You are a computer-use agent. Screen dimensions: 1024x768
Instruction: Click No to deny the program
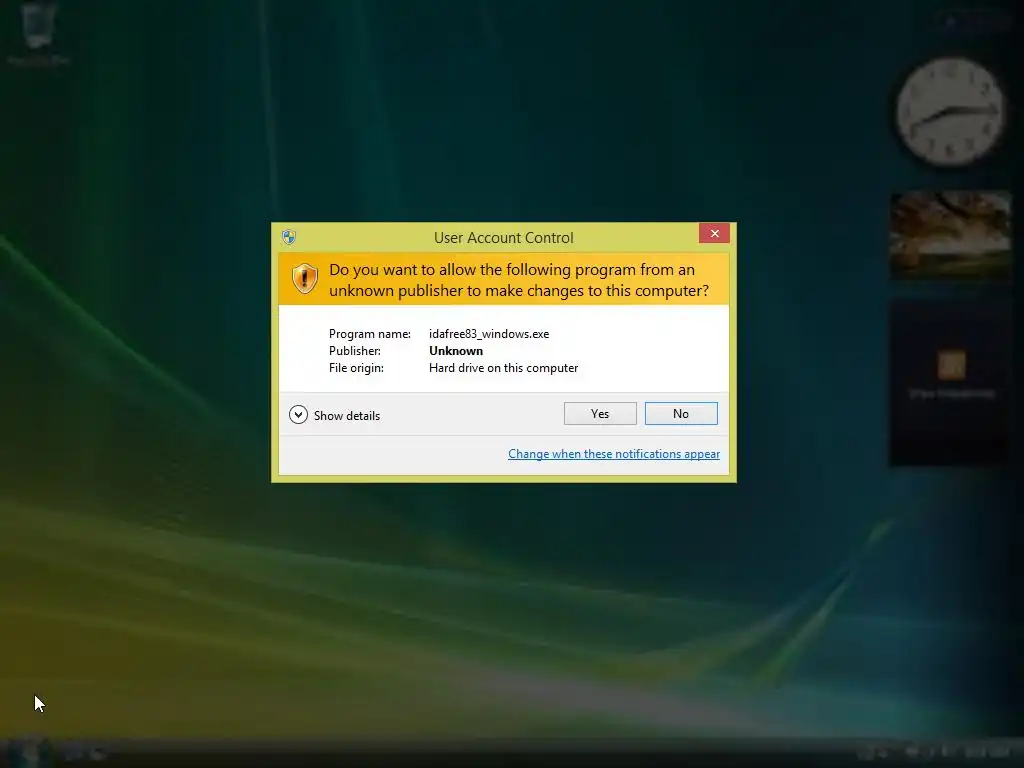pyautogui.click(x=680, y=413)
